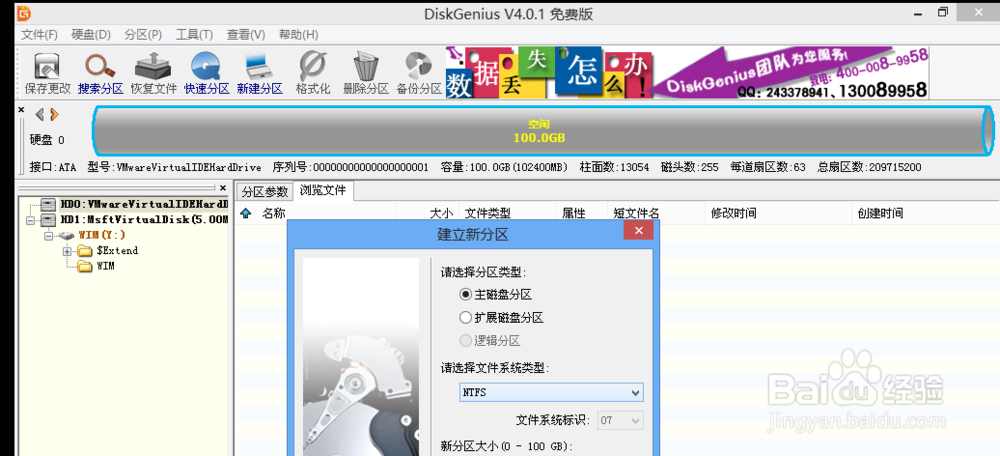This screenshot has width=1000, height=456.
Task: Click the Save Changes (保存更改) toolbar icon
Action: [x=47, y=74]
